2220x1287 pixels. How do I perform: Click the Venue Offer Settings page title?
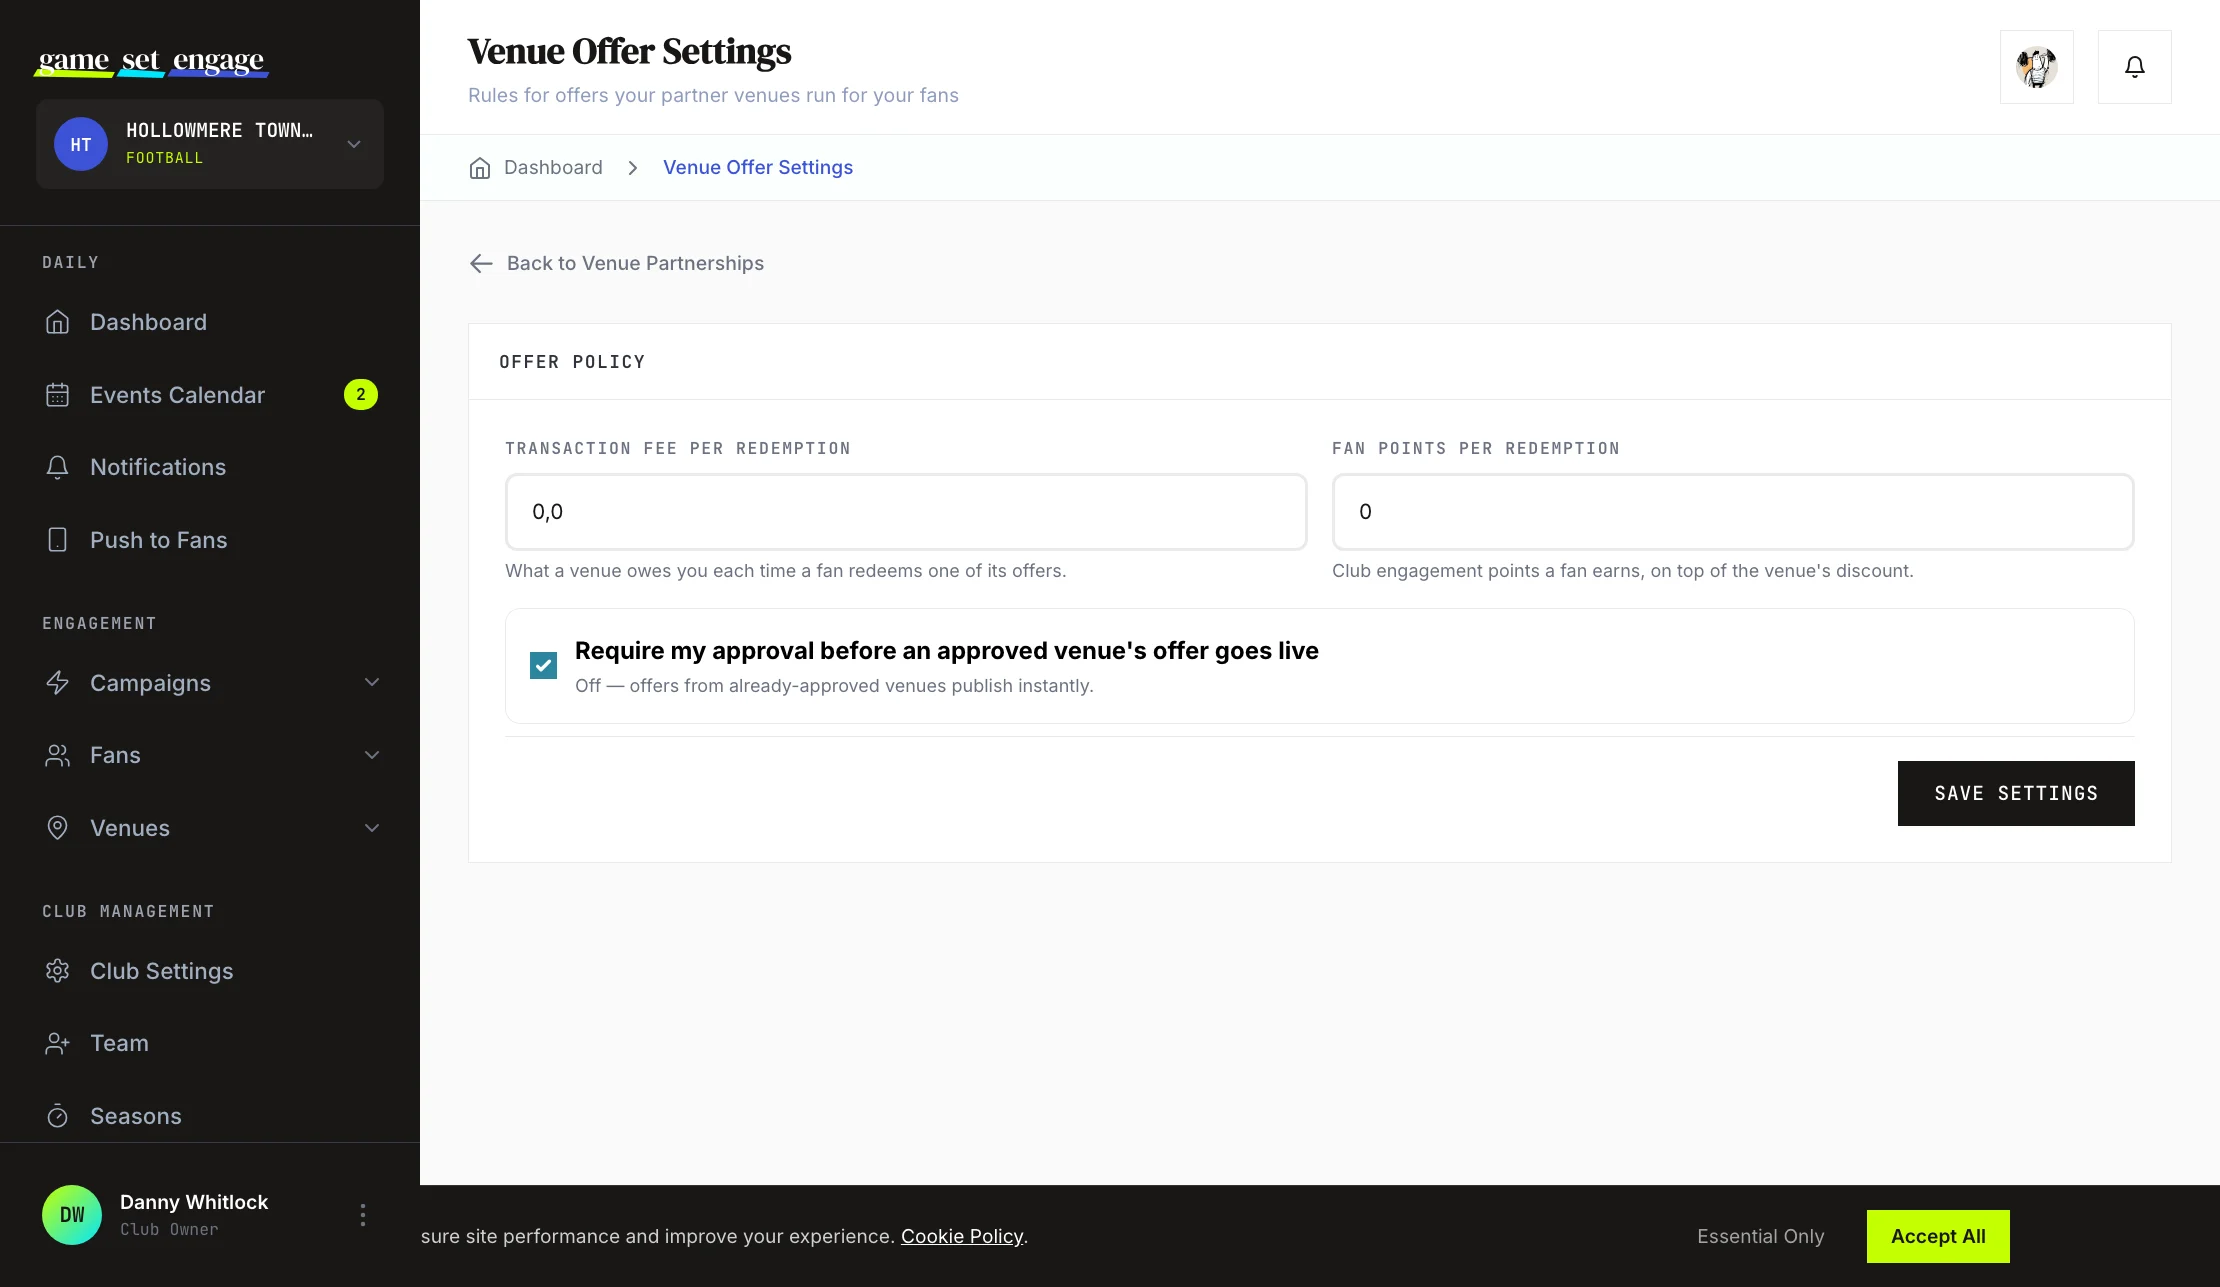coord(629,51)
